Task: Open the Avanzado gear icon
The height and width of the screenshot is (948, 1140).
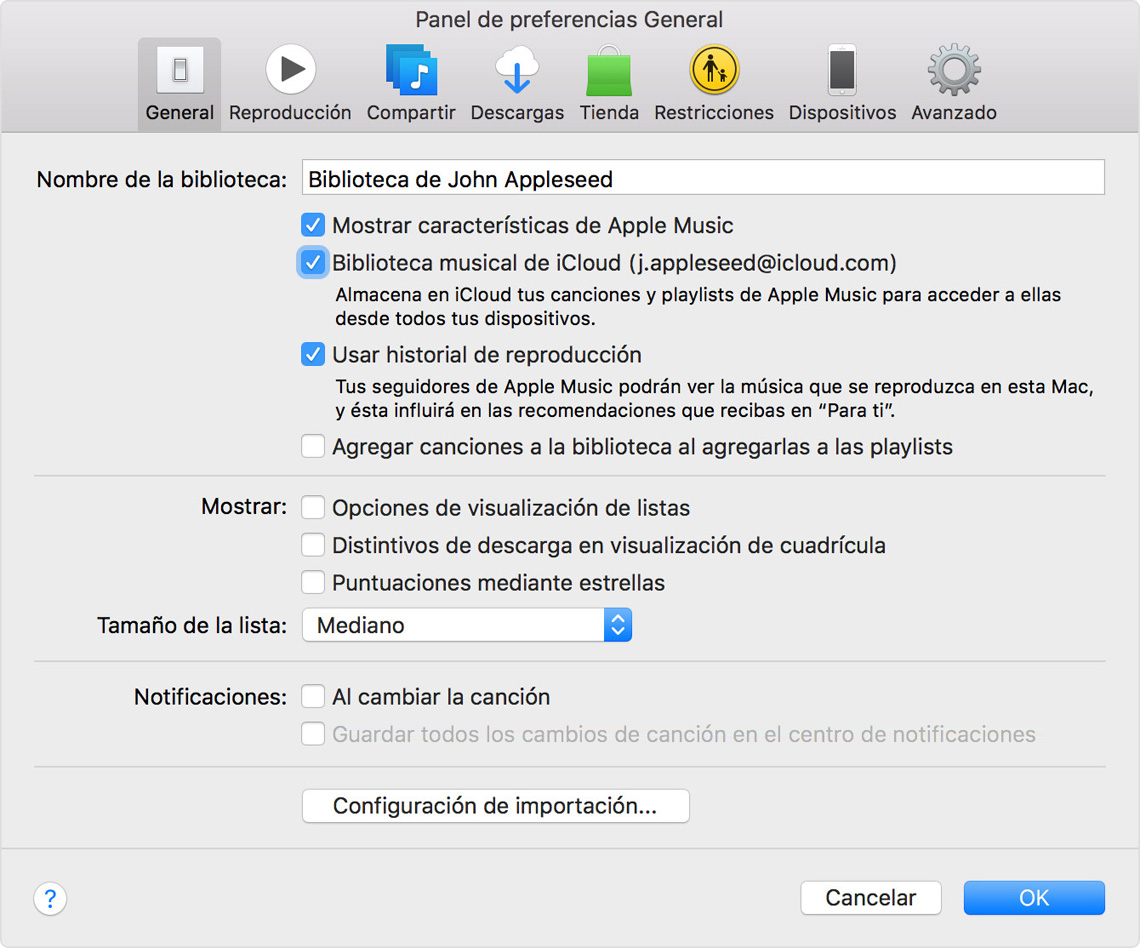Action: 954,71
